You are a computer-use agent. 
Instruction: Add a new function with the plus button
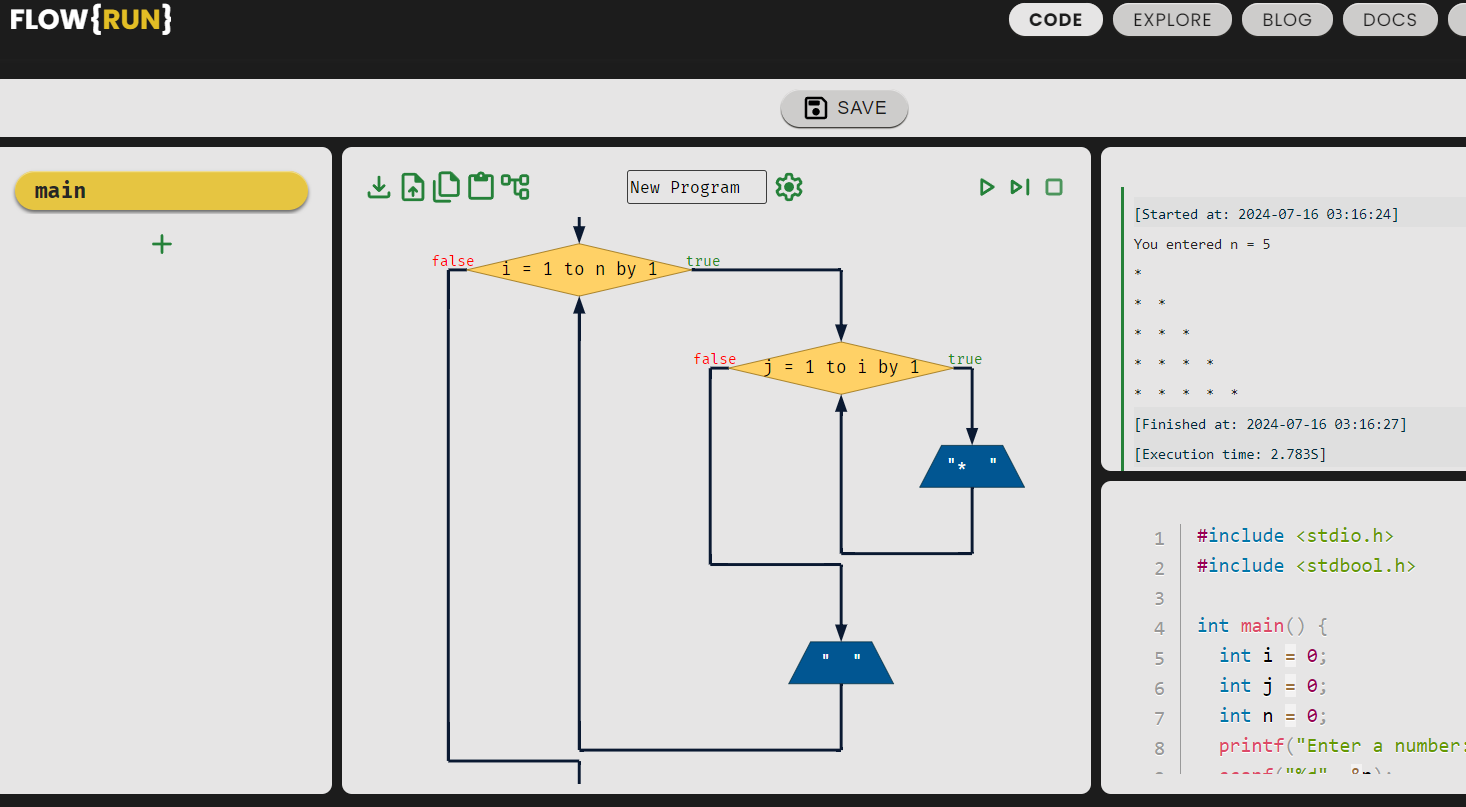pos(161,244)
